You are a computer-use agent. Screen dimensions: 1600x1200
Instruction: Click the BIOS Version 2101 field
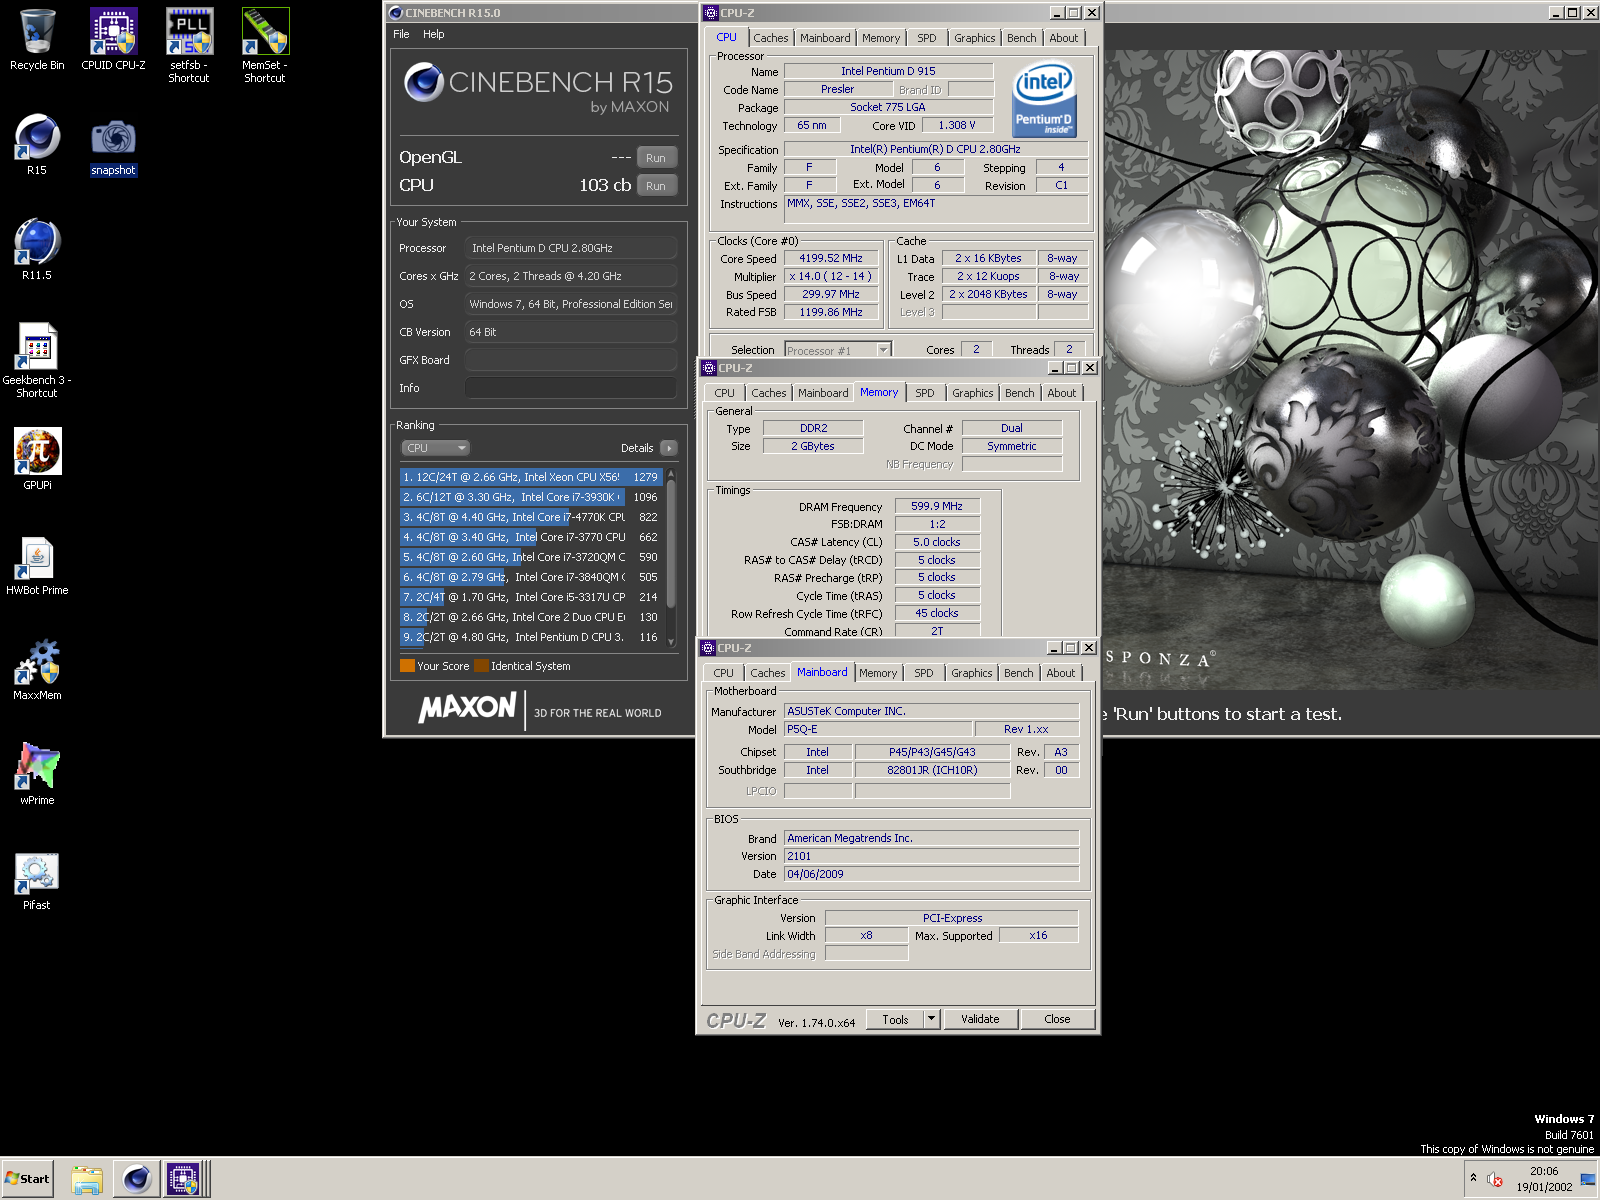pos(932,856)
